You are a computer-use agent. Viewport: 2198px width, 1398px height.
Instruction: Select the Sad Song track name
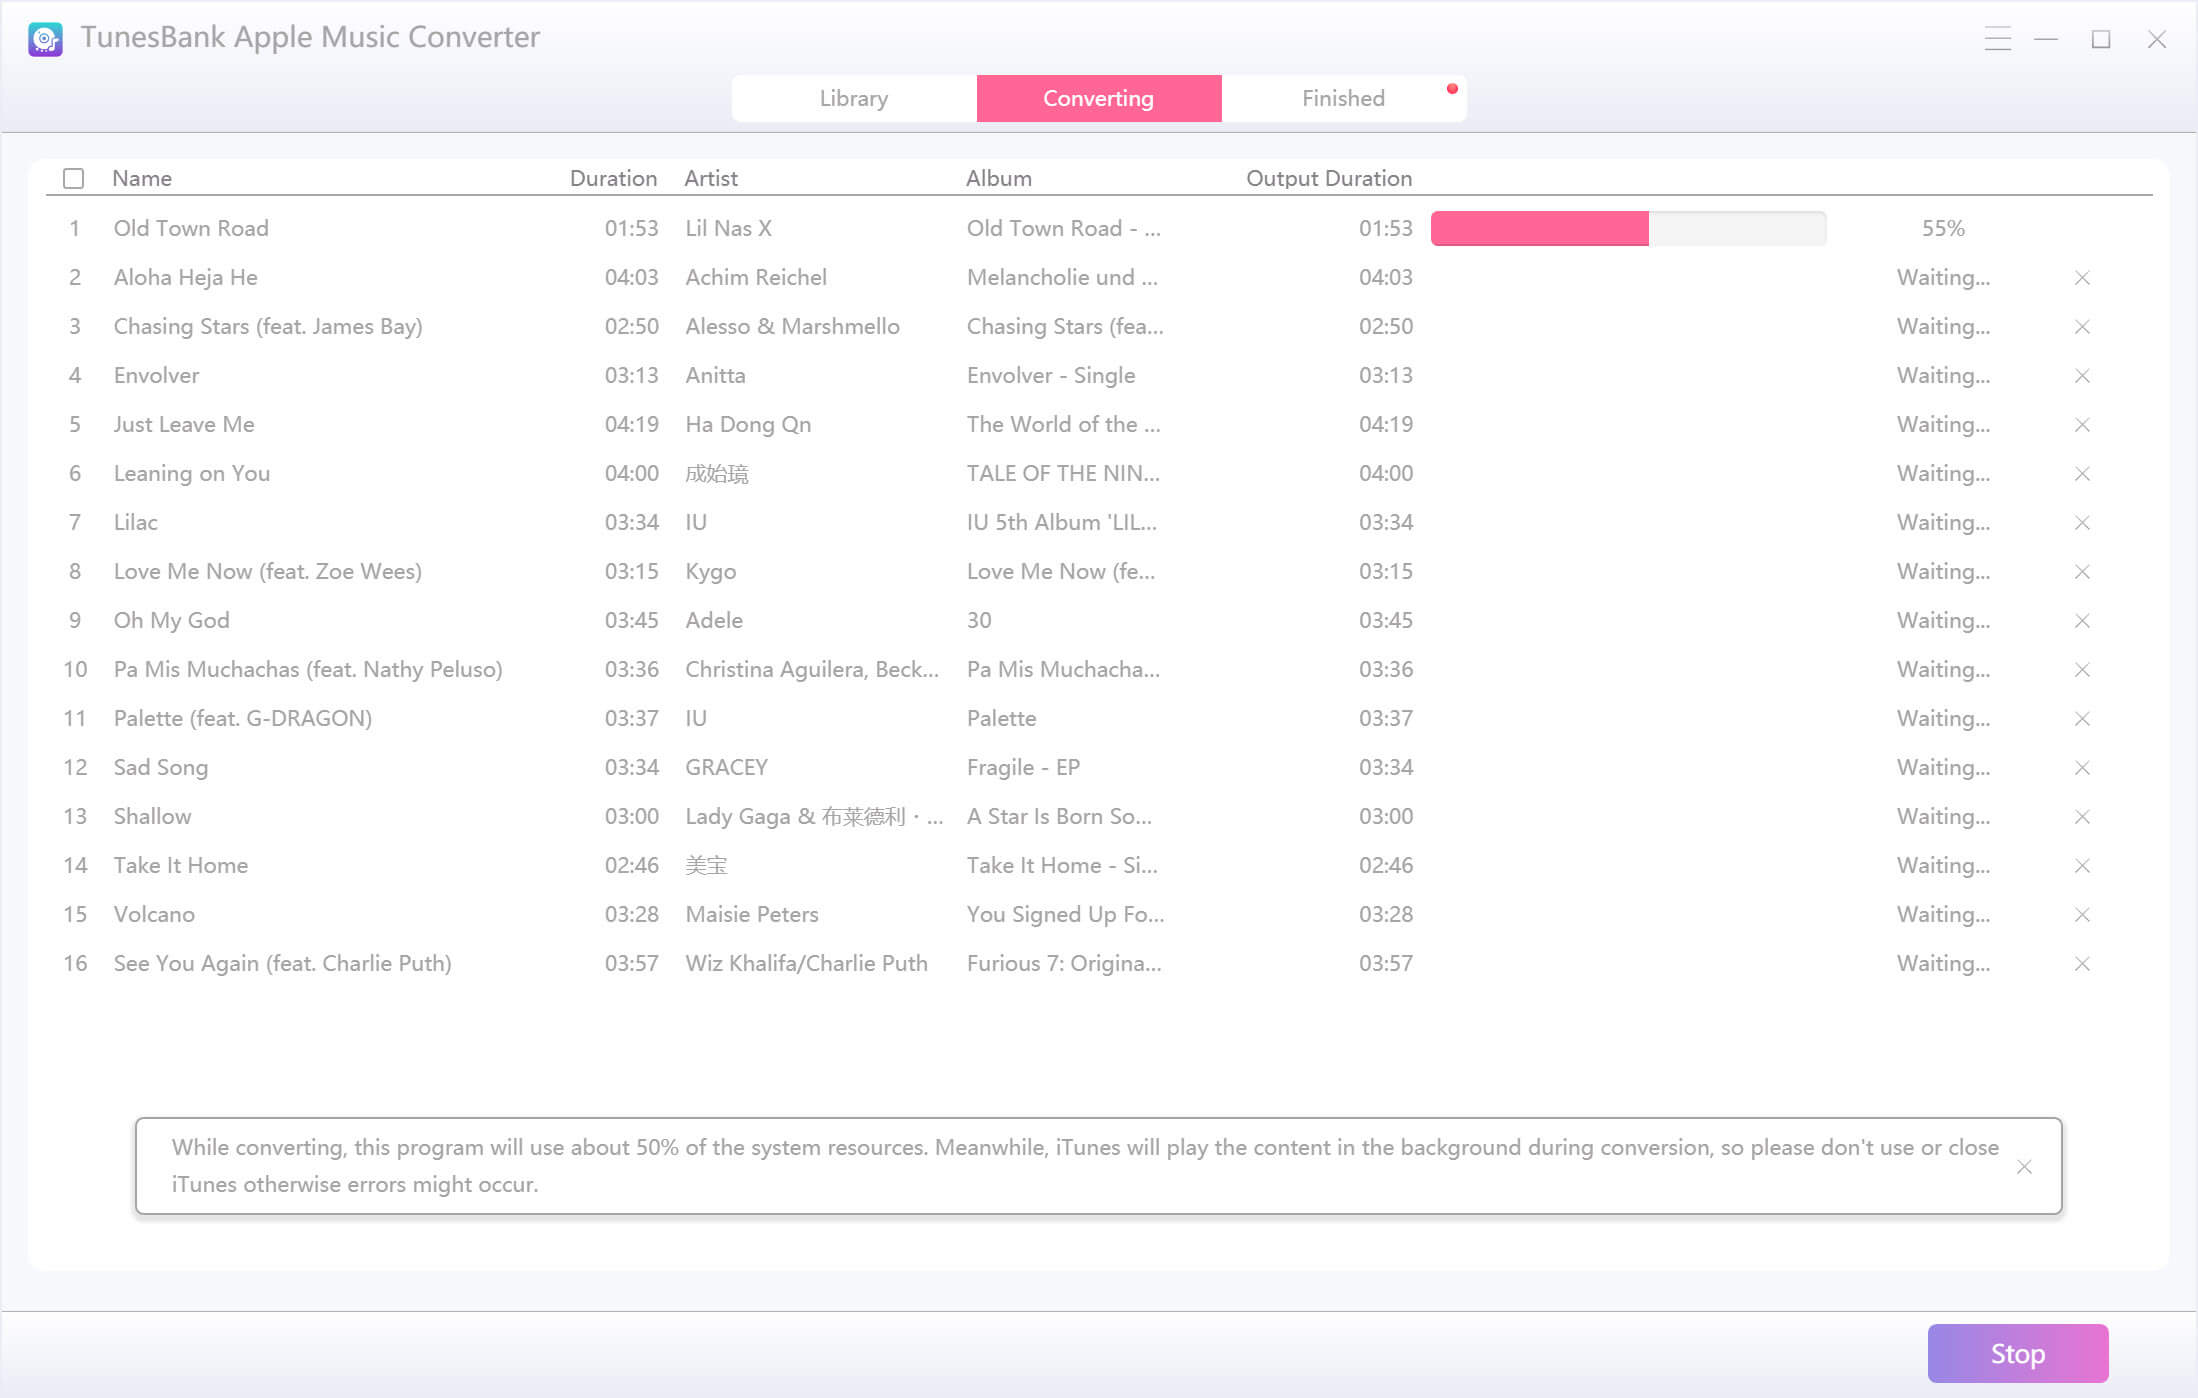point(161,767)
